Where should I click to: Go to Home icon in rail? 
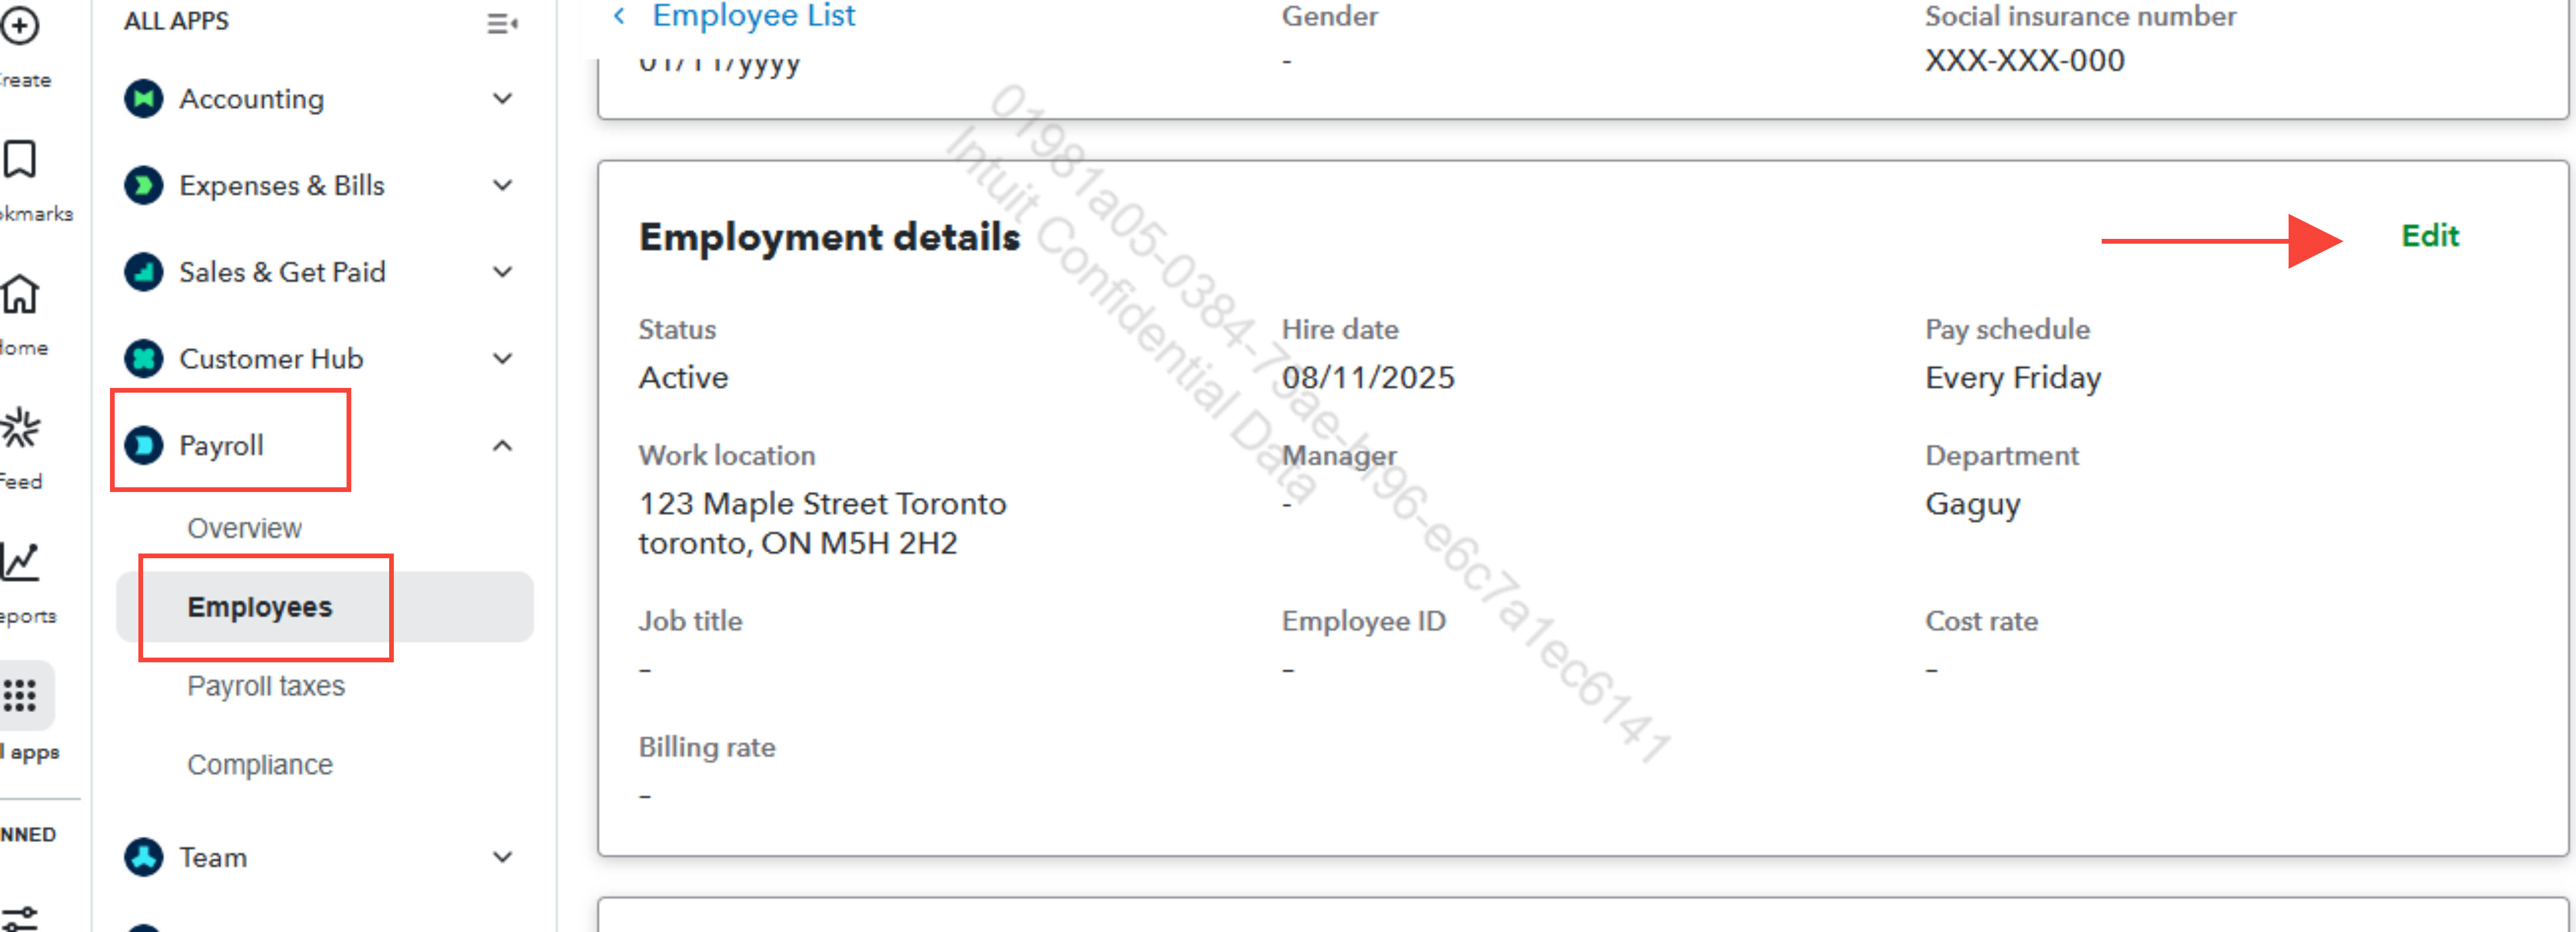click(x=19, y=294)
